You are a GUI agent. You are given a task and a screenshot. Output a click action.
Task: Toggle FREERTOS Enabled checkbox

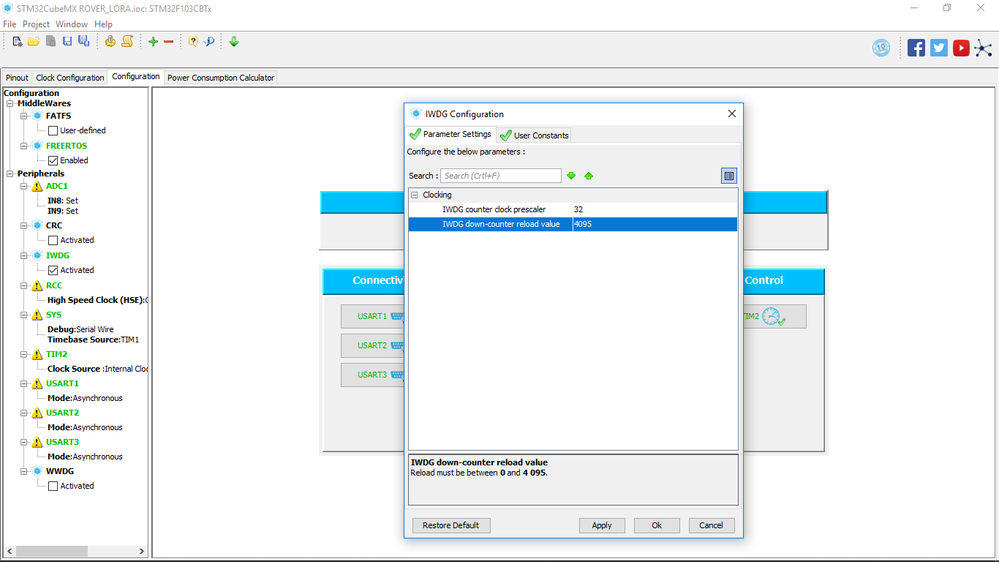53,161
